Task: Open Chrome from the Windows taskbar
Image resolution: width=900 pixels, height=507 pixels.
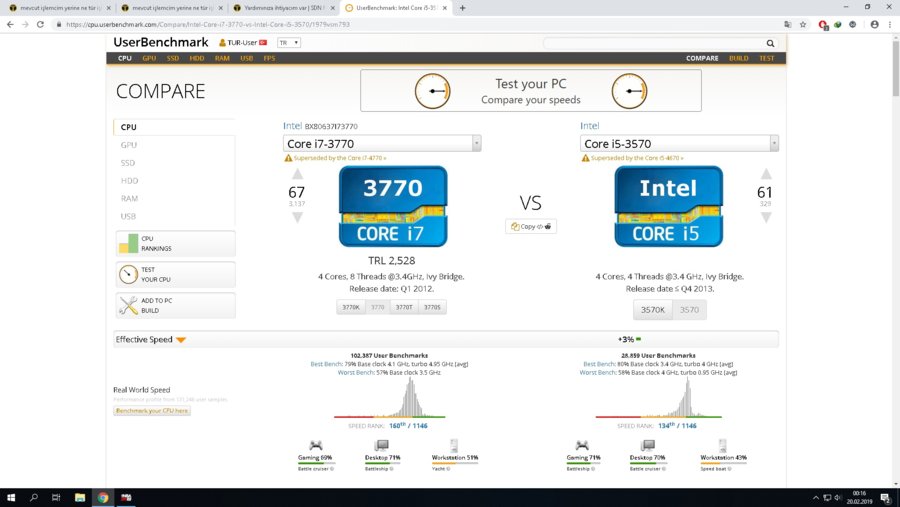Action: click(x=103, y=497)
